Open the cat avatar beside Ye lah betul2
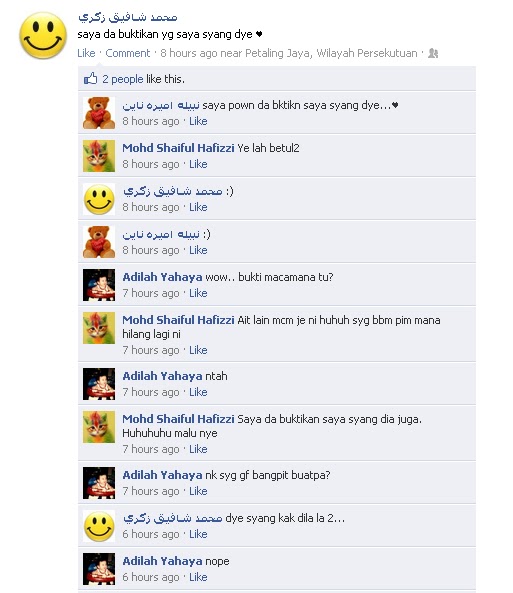513x593 pixels. [x=99, y=156]
